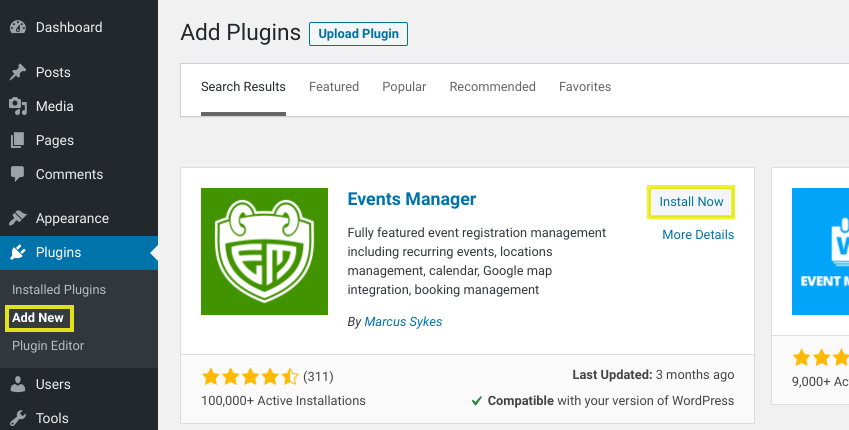Click the Plugins plug icon

pyautogui.click(x=18, y=252)
